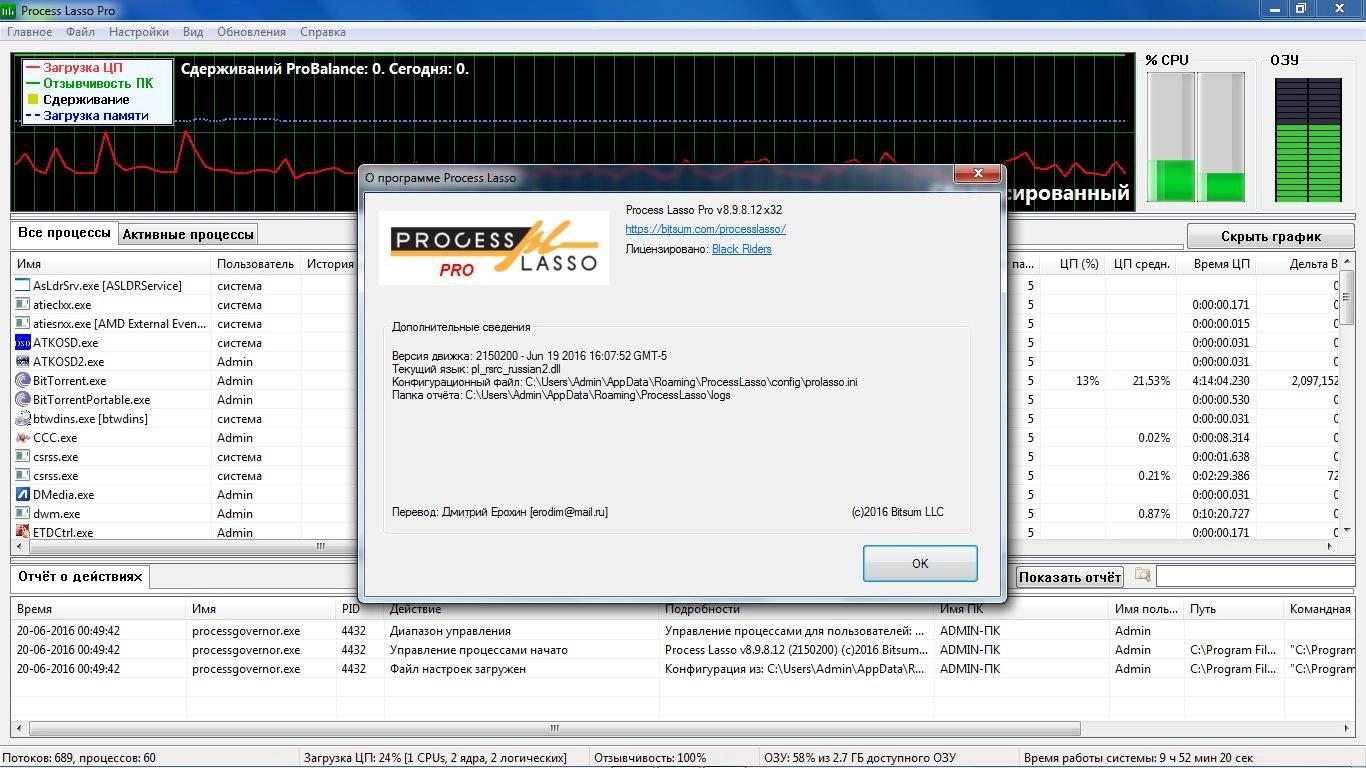This screenshot has height=768, width=1366.
Task: Click the atiesrxx.exe process icon
Action: [23, 324]
